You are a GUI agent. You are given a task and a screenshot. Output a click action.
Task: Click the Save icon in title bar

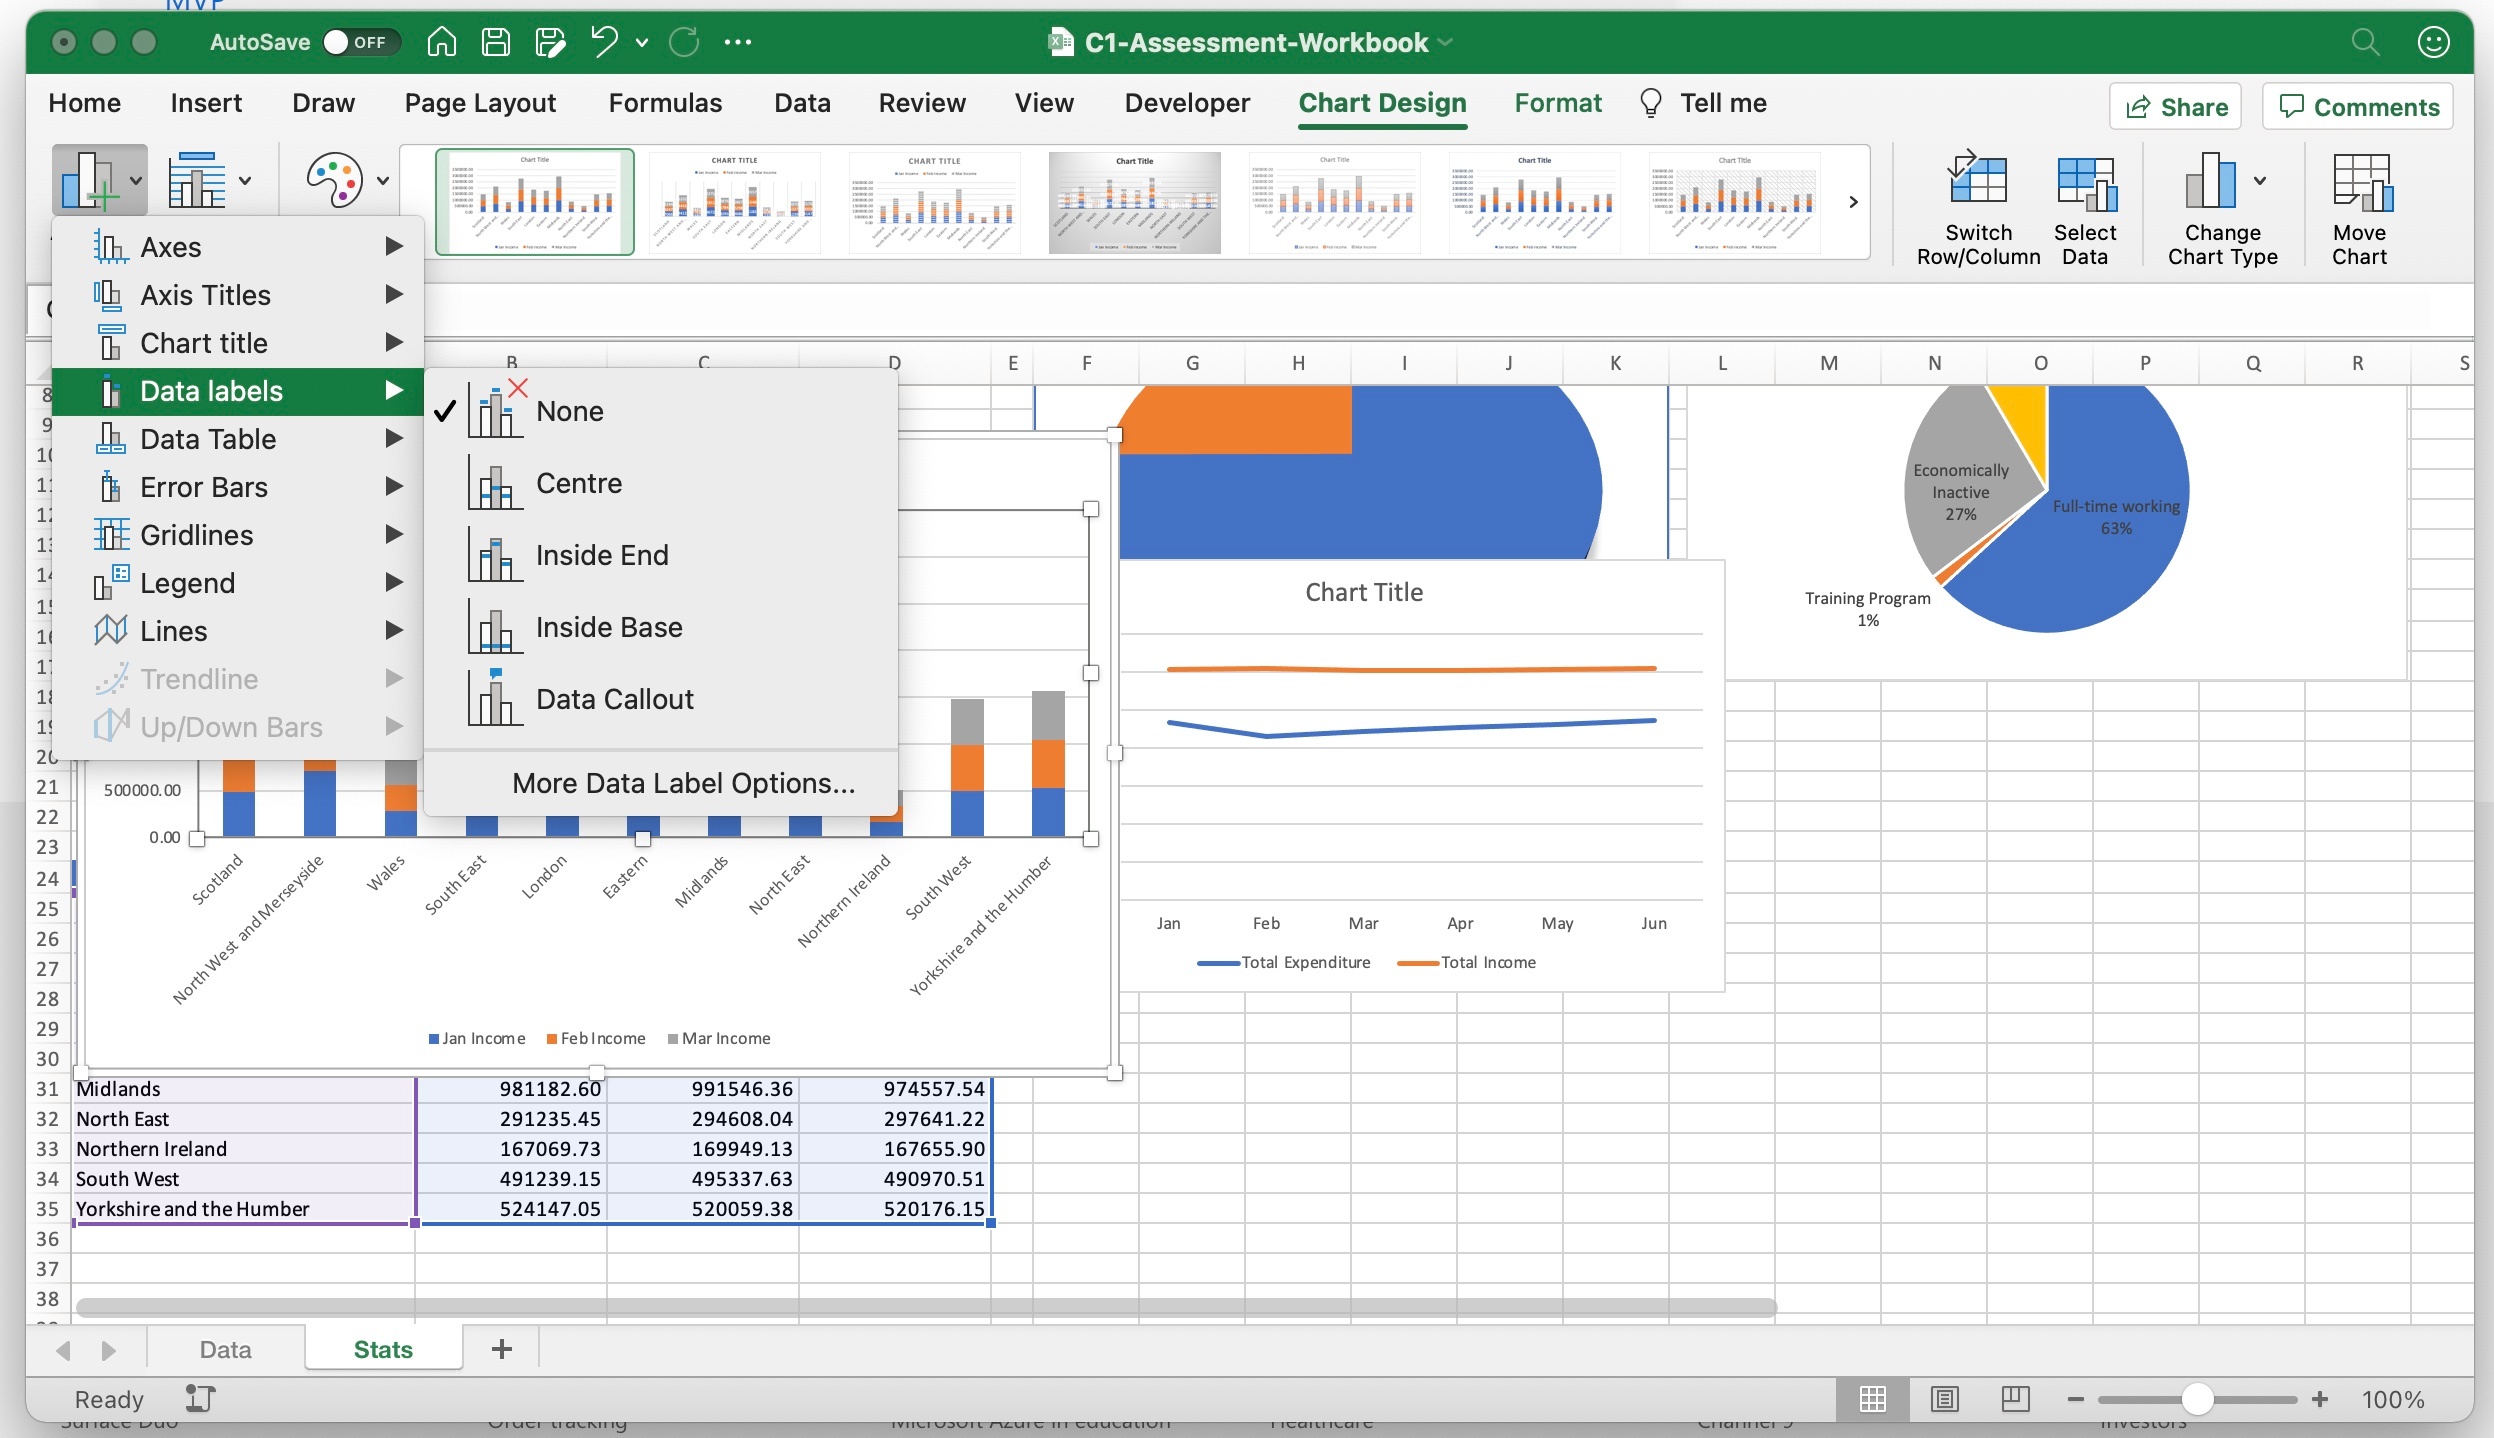tap(496, 42)
